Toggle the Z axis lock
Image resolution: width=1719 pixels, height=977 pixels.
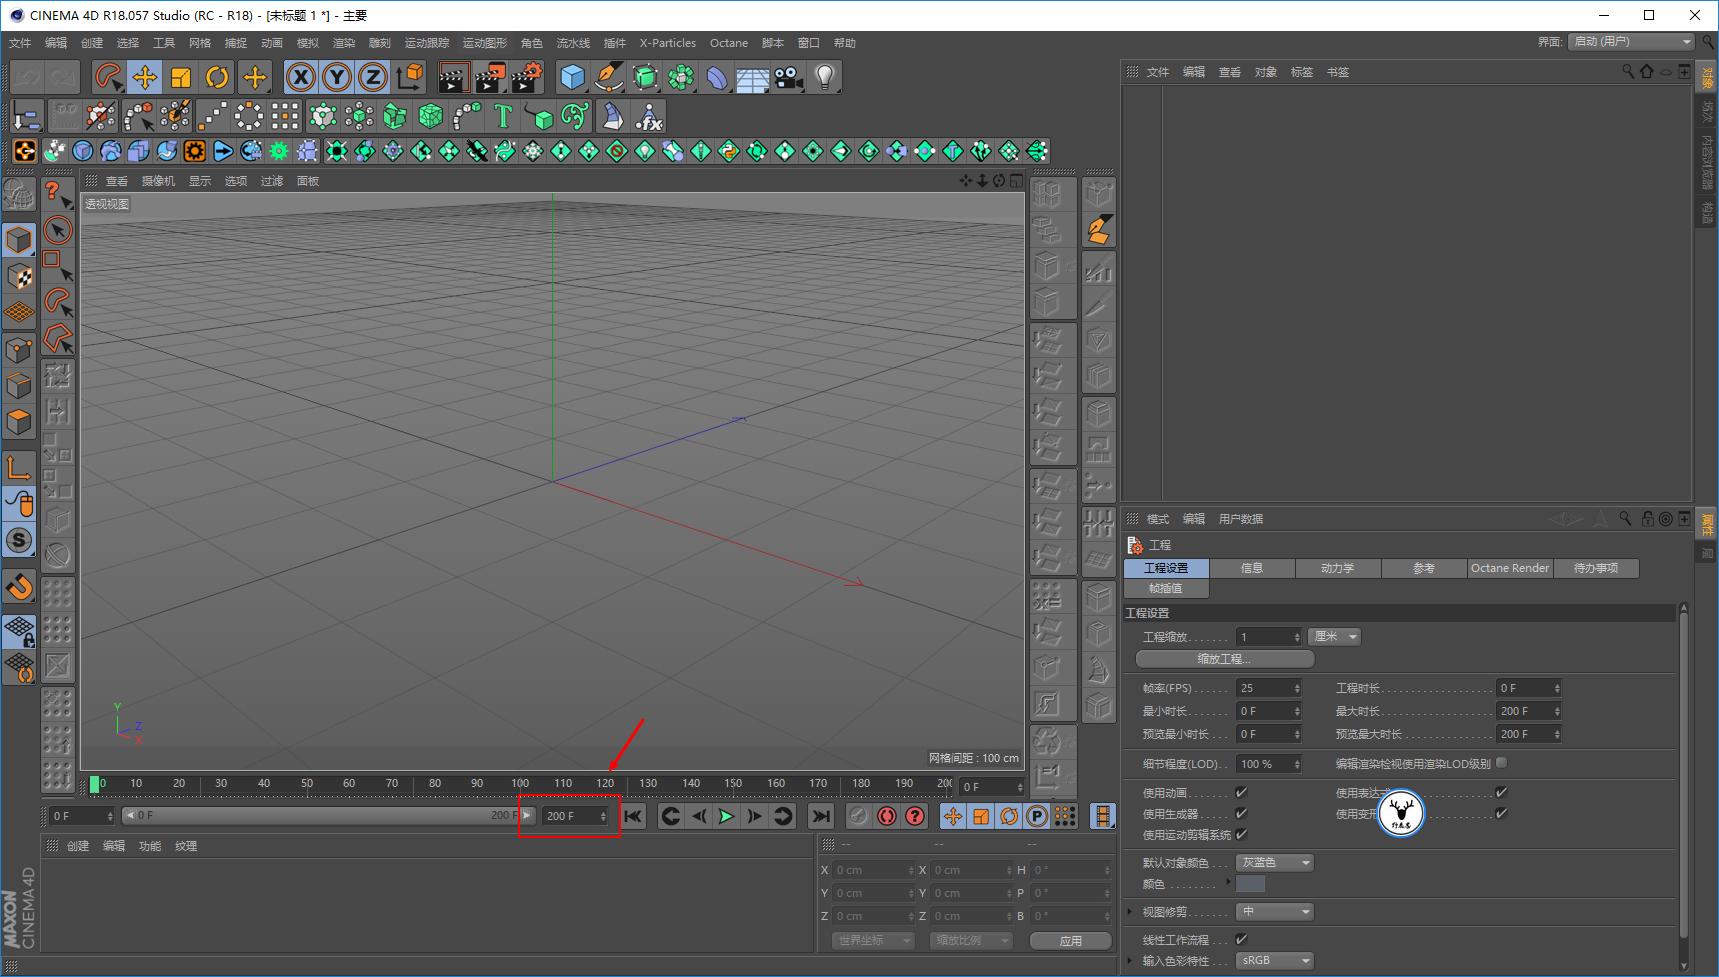point(373,77)
